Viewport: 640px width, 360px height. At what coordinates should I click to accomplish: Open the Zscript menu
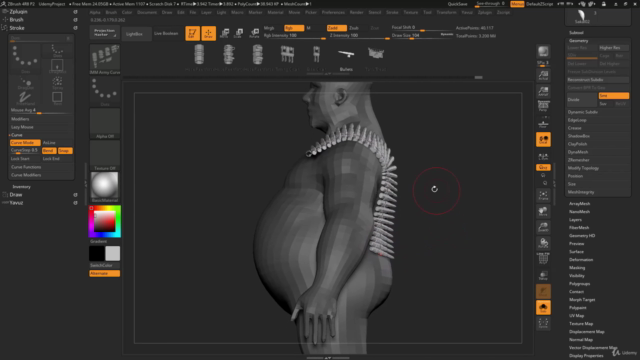[x=503, y=12]
